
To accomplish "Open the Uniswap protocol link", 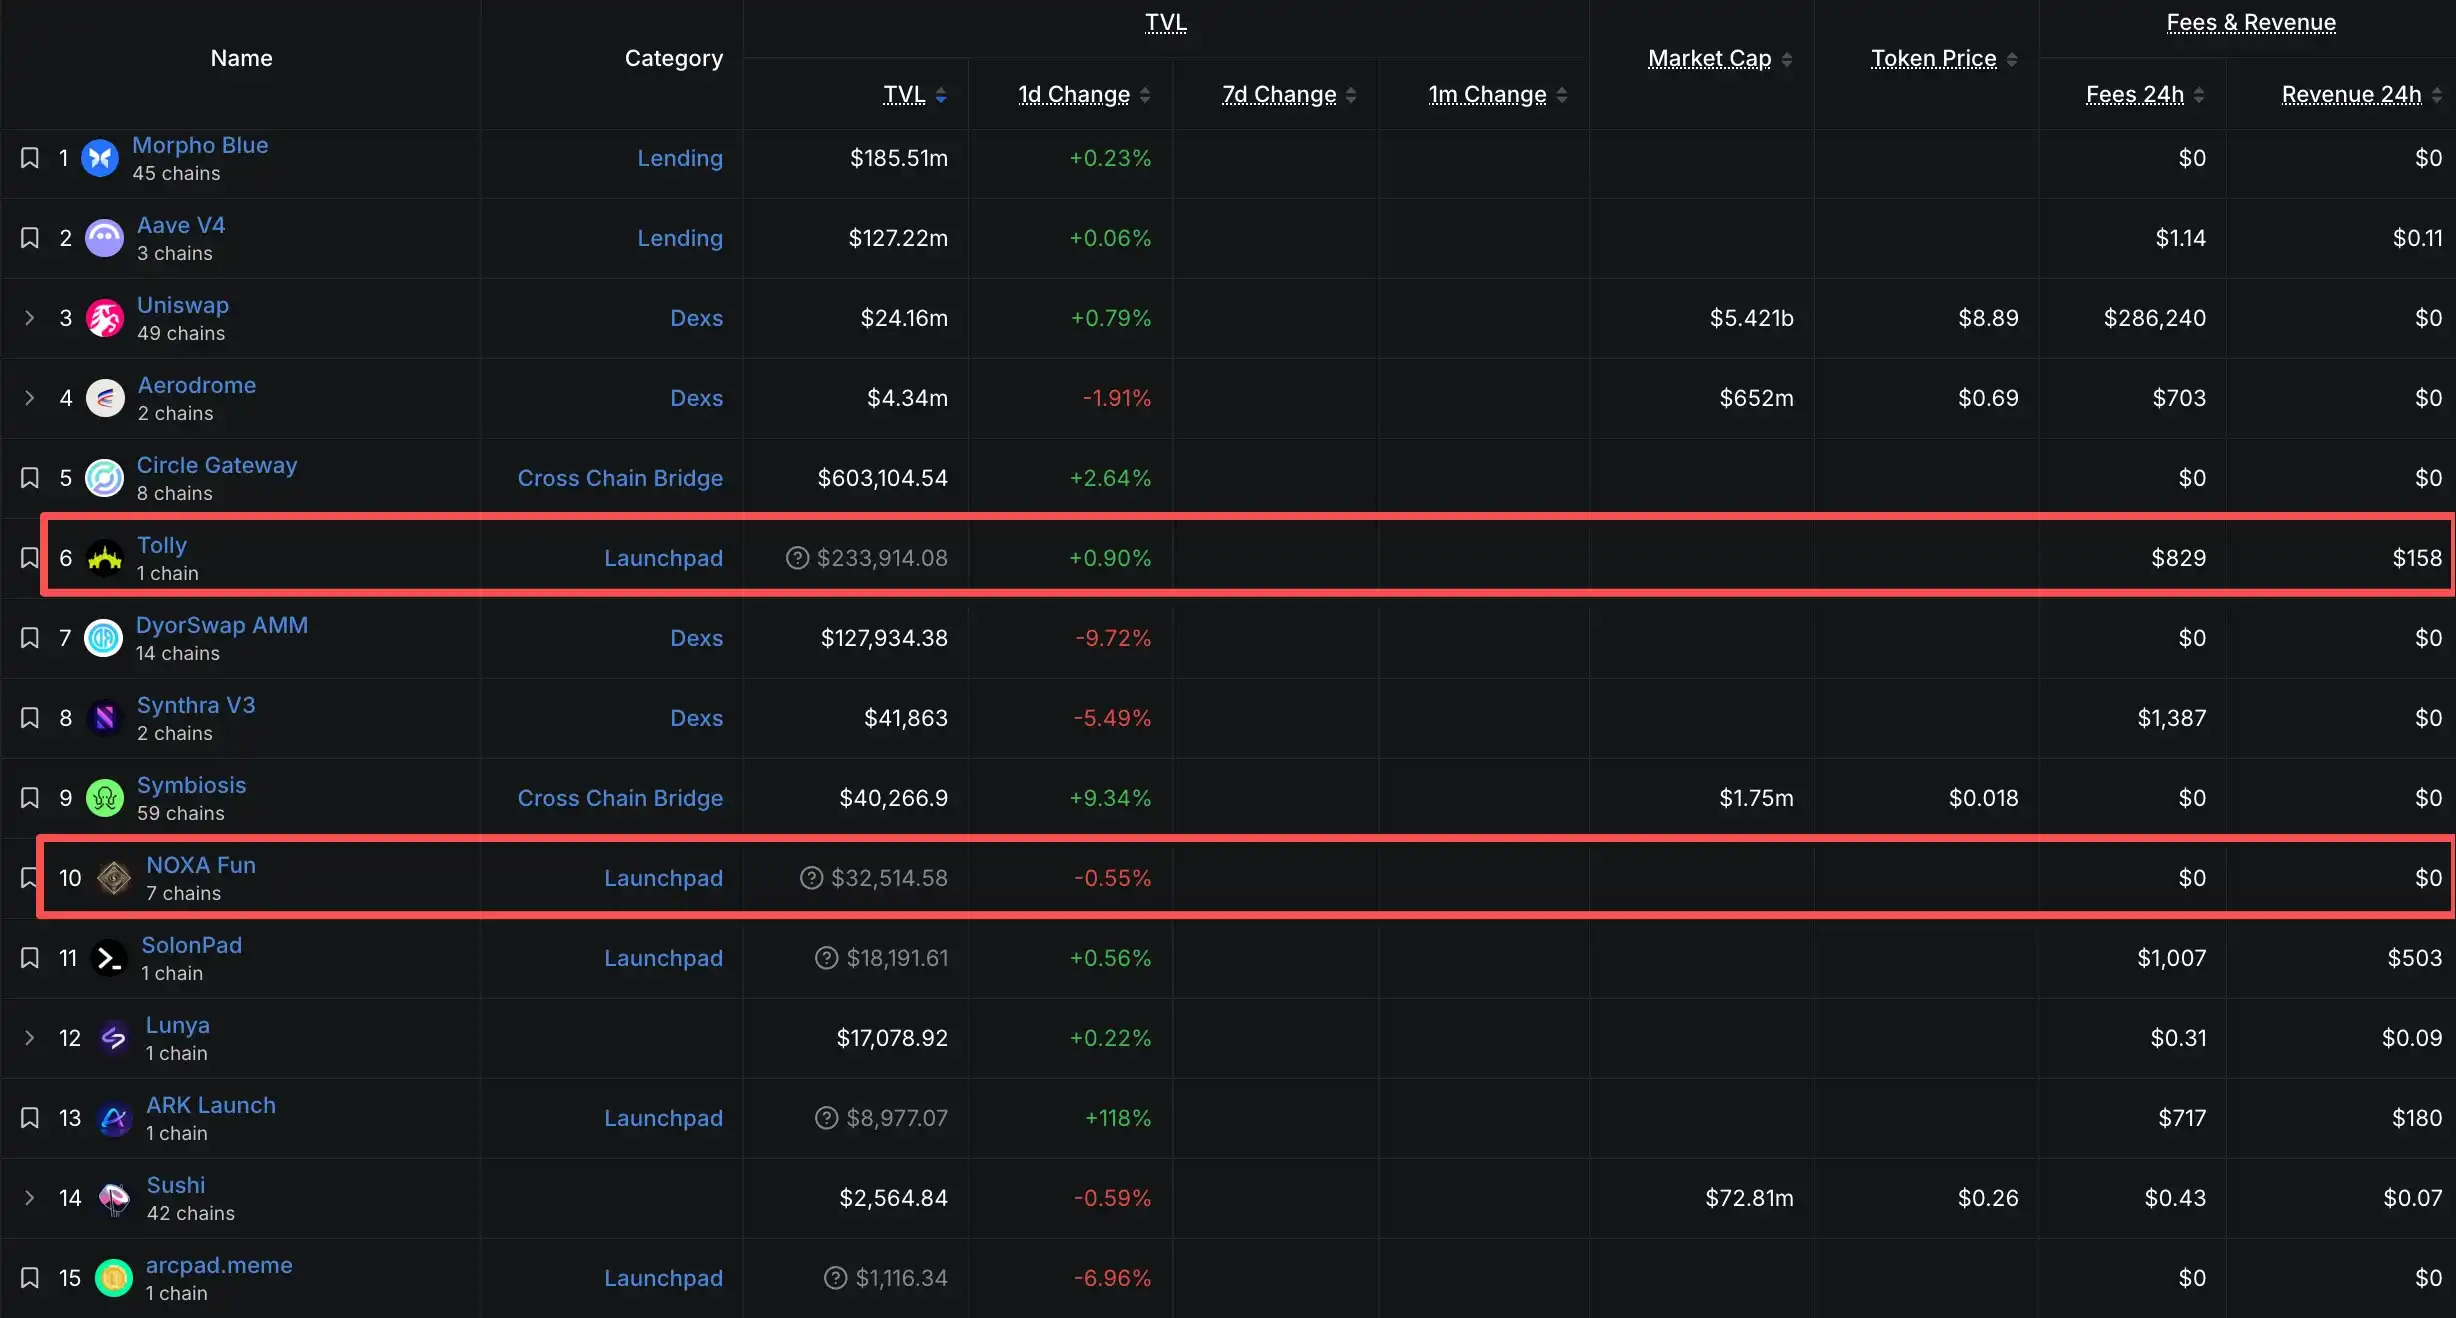I will (x=183, y=305).
